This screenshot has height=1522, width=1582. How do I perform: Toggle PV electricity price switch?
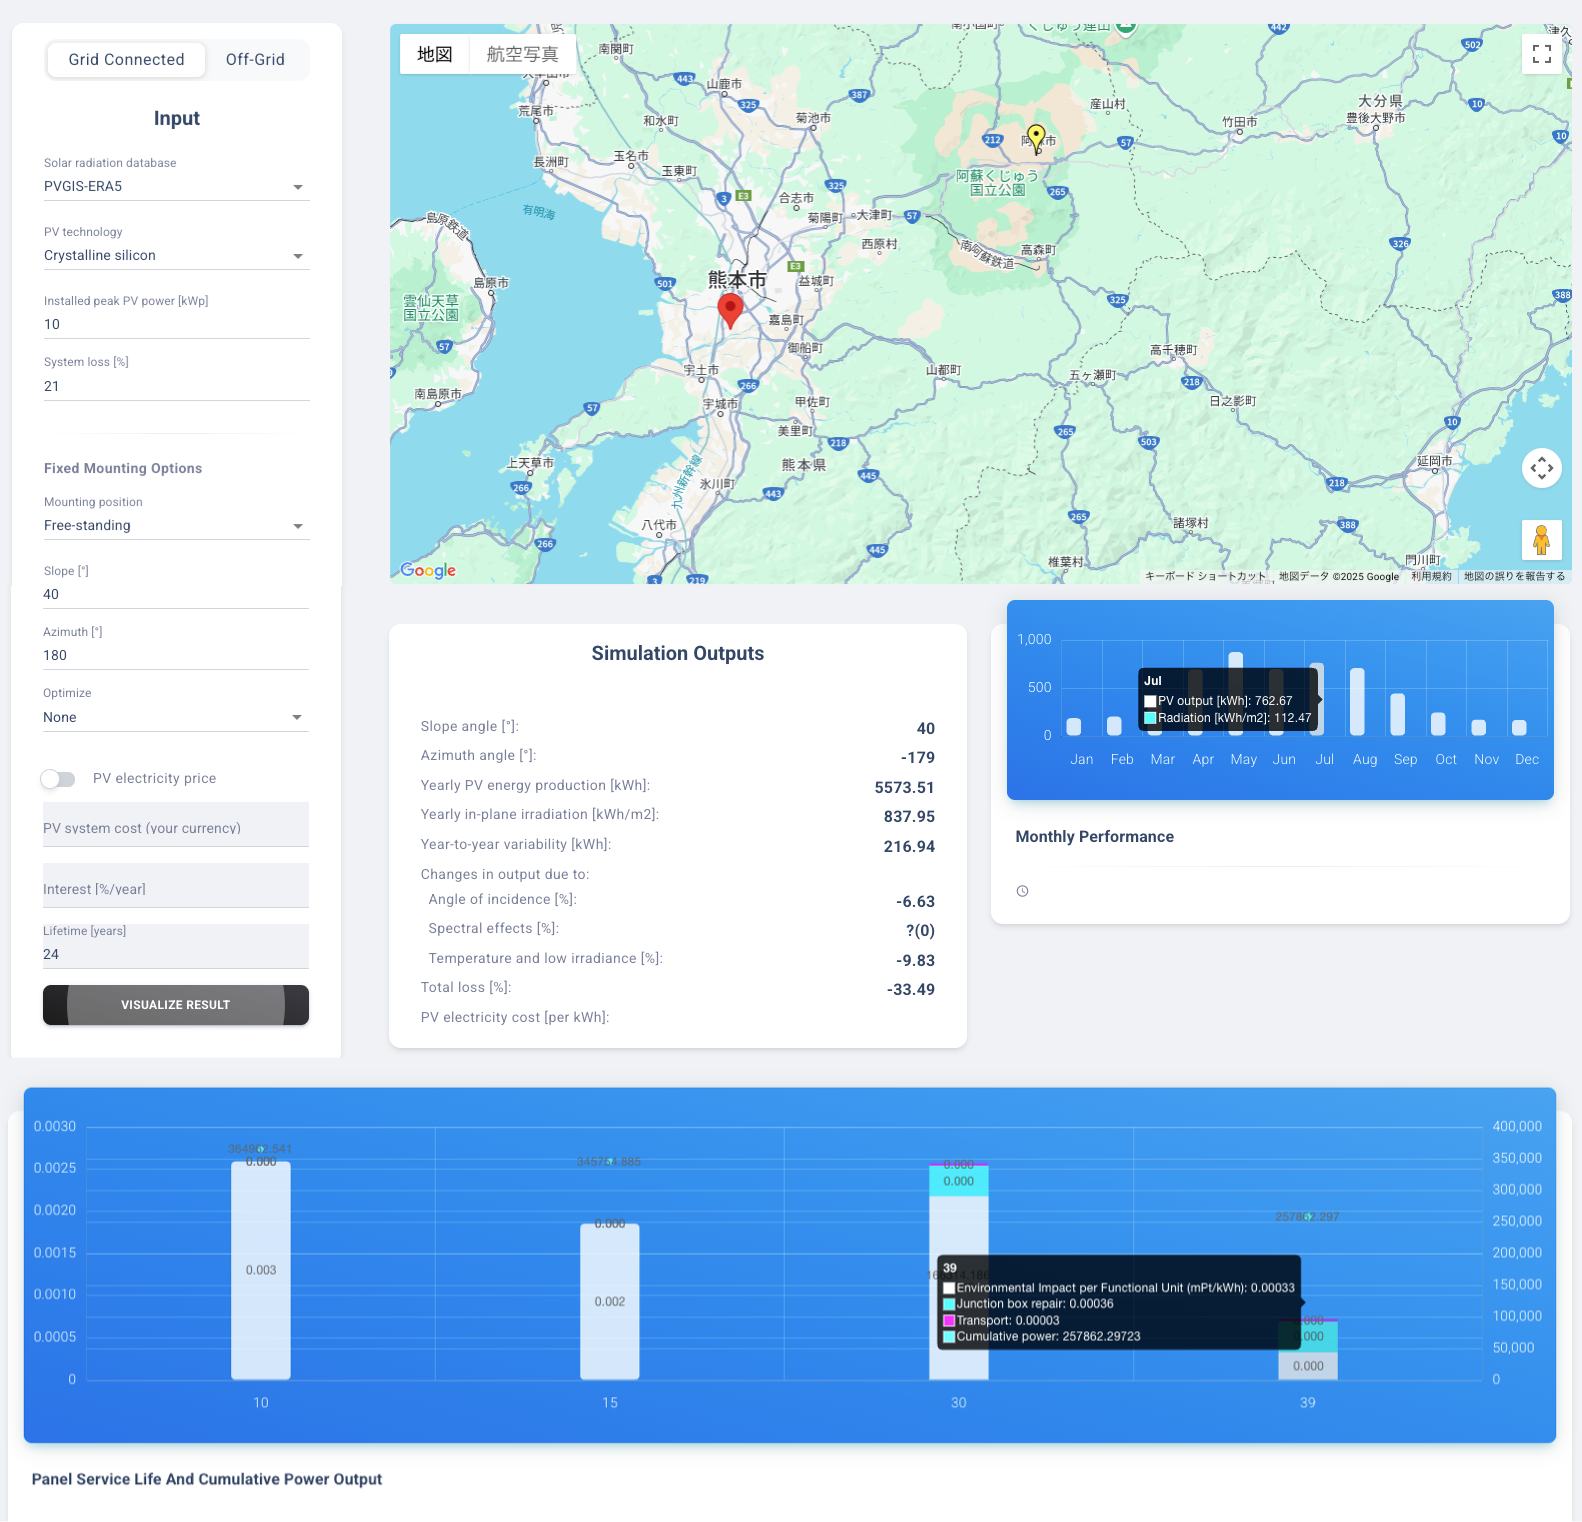pyautogui.click(x=58, y=779)
